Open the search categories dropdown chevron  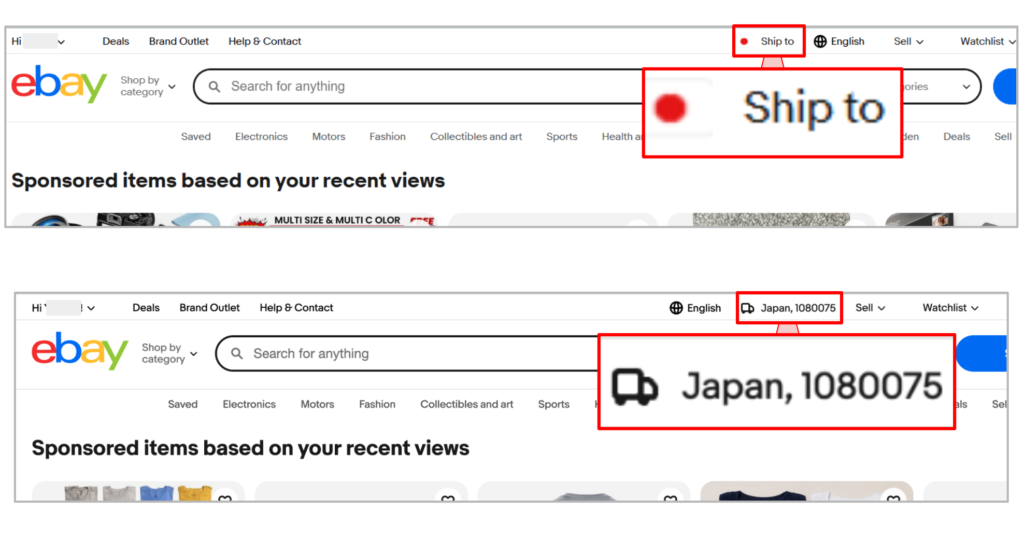pyautogui.click(x=967, y=86)
